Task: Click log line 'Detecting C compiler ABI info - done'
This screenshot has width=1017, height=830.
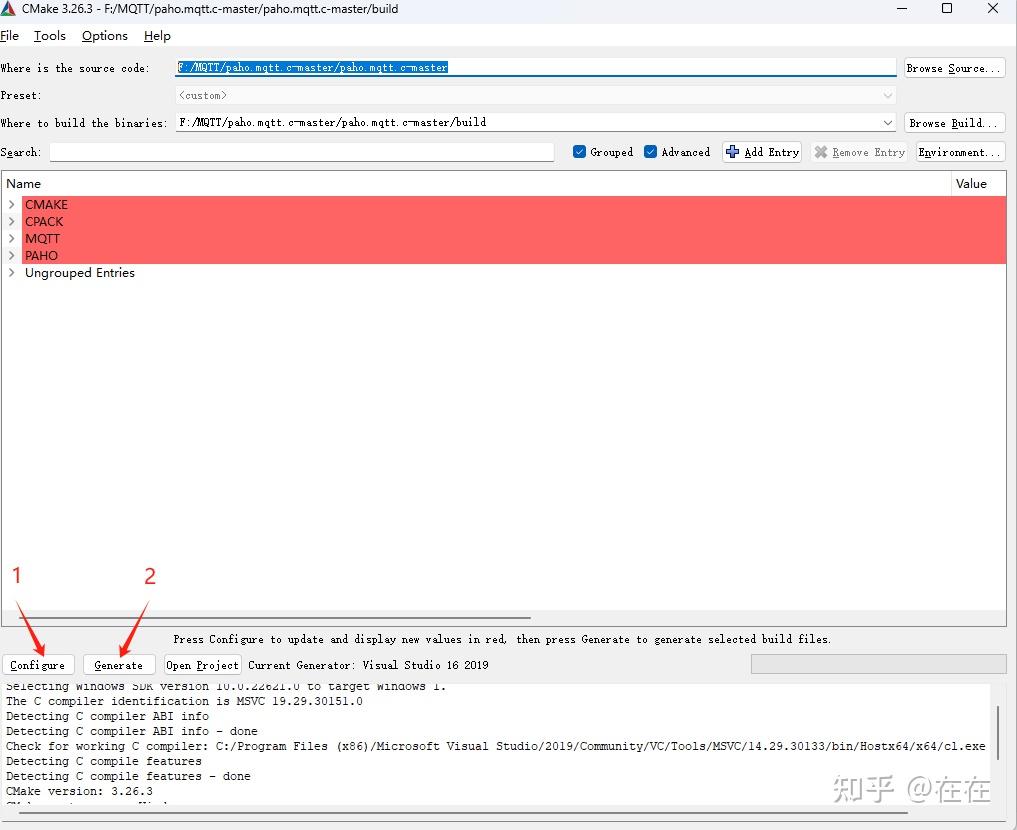Action: [x=132, y=731]
